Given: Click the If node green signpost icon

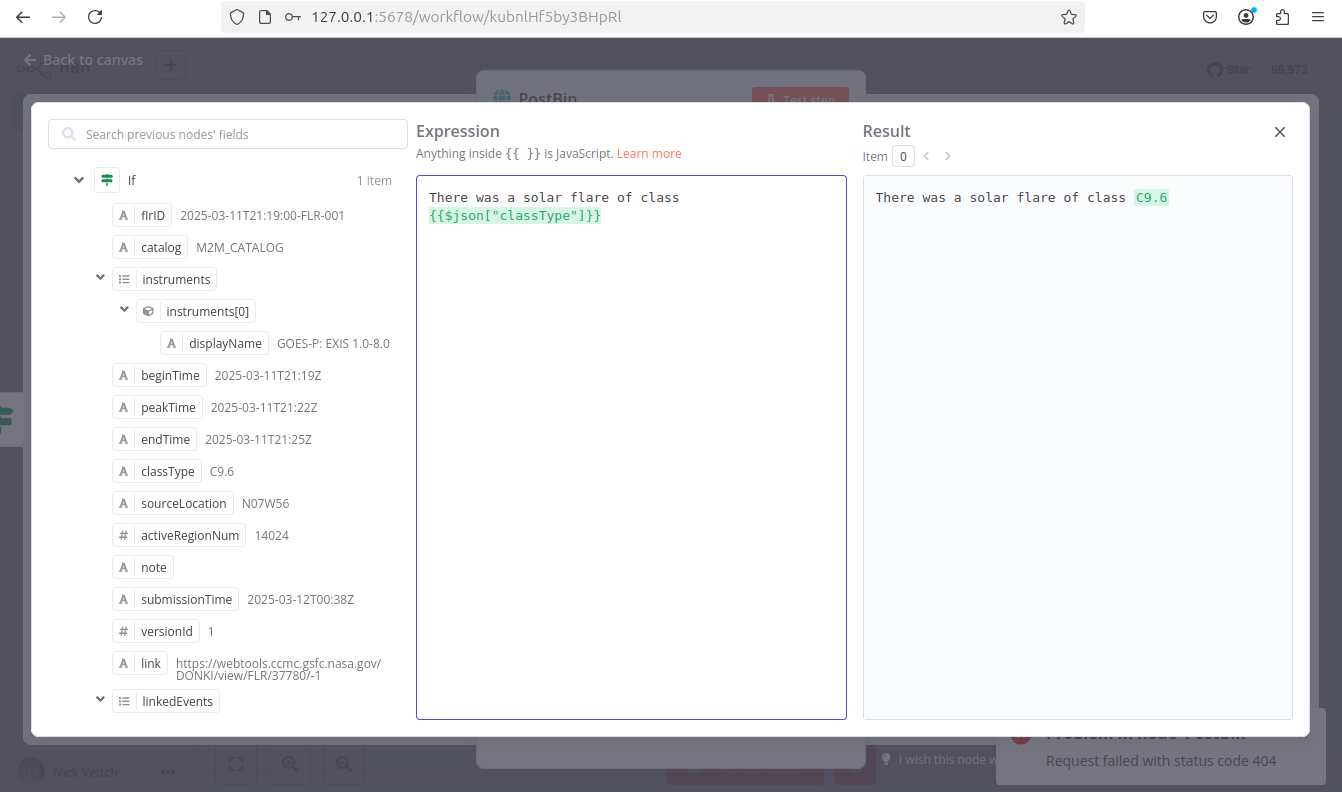Looking at the screenshot, I should click(107, 181).
